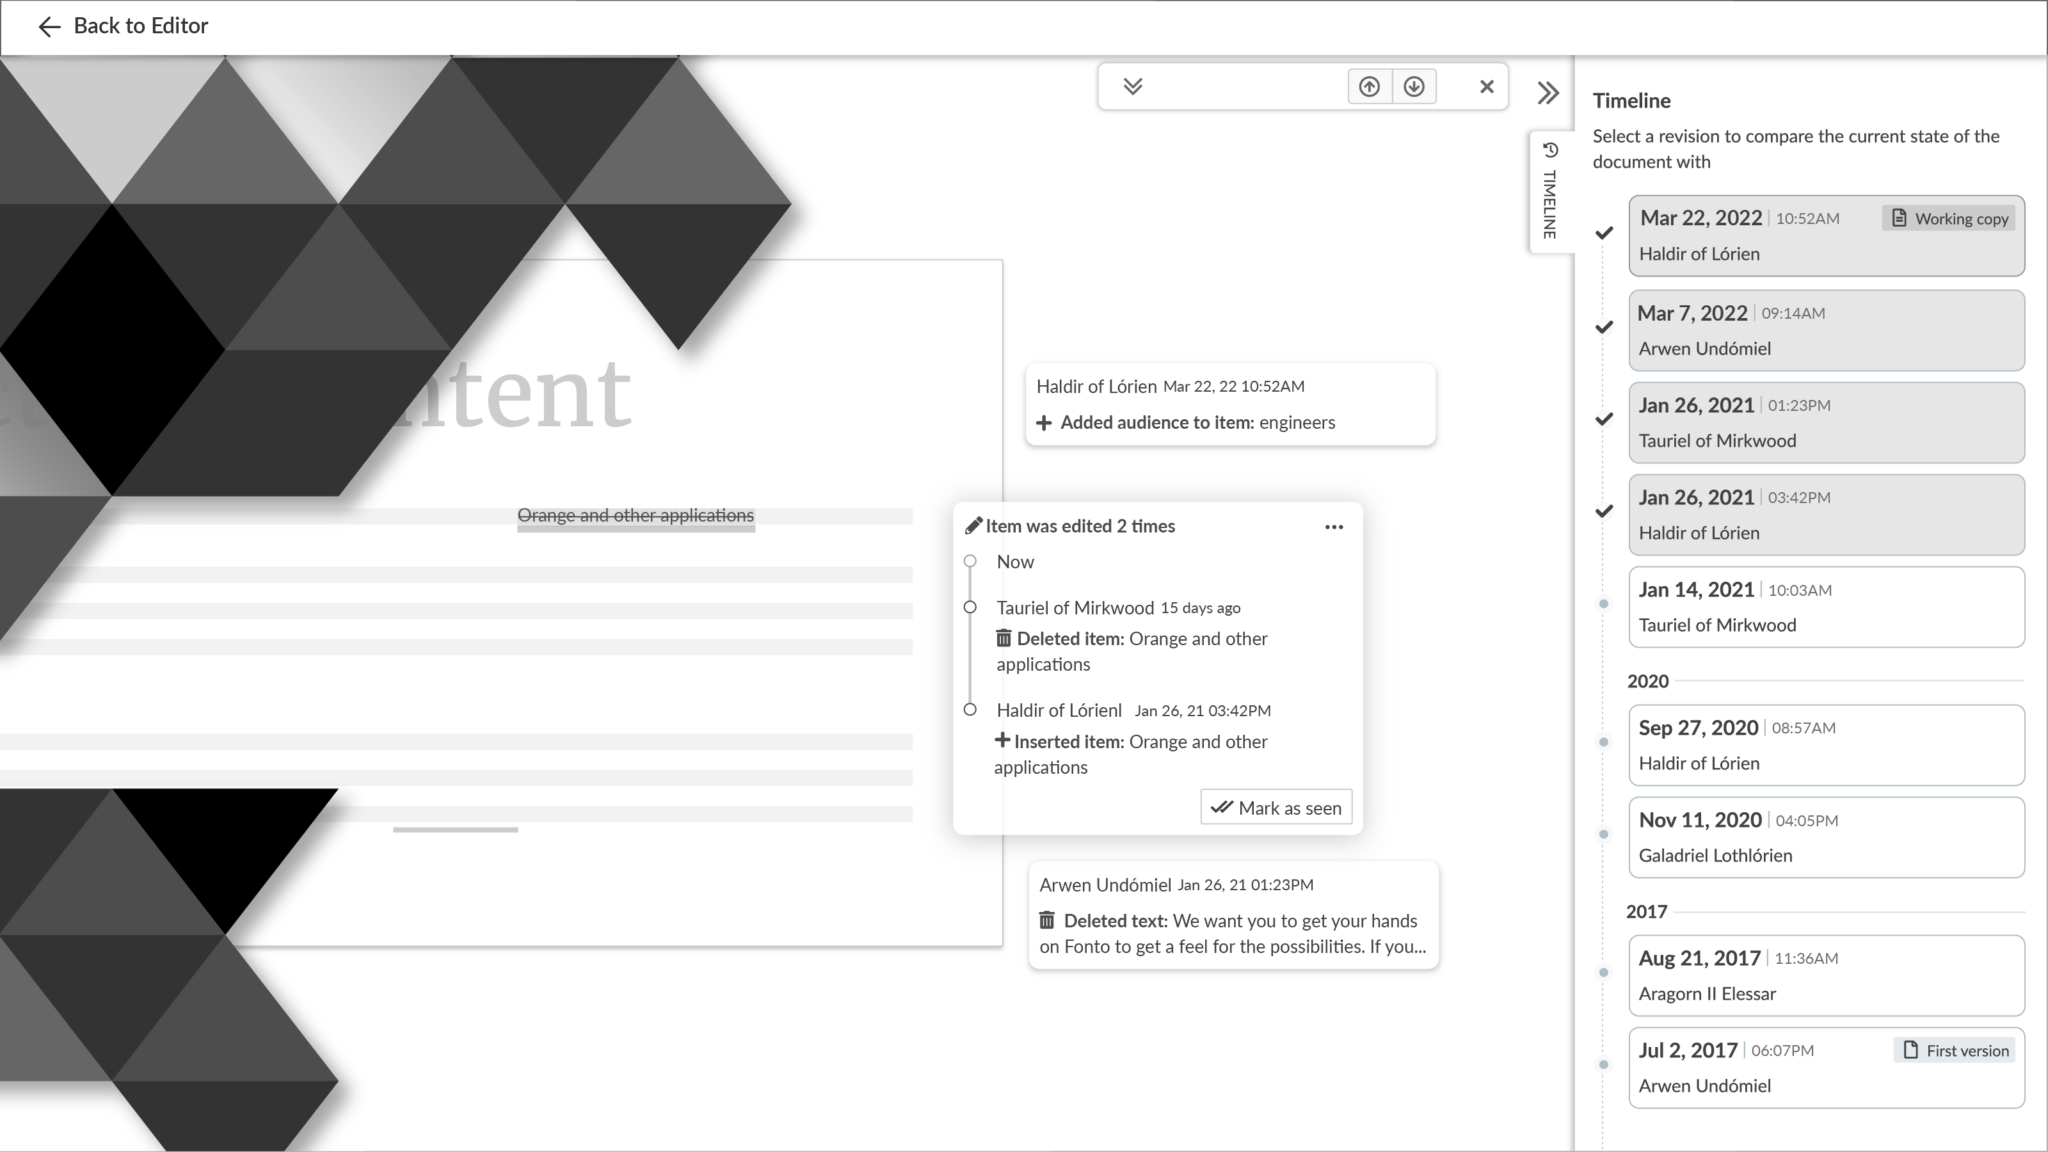
Task: Expand the change card with the double-down chevron
Action: 1133,86
